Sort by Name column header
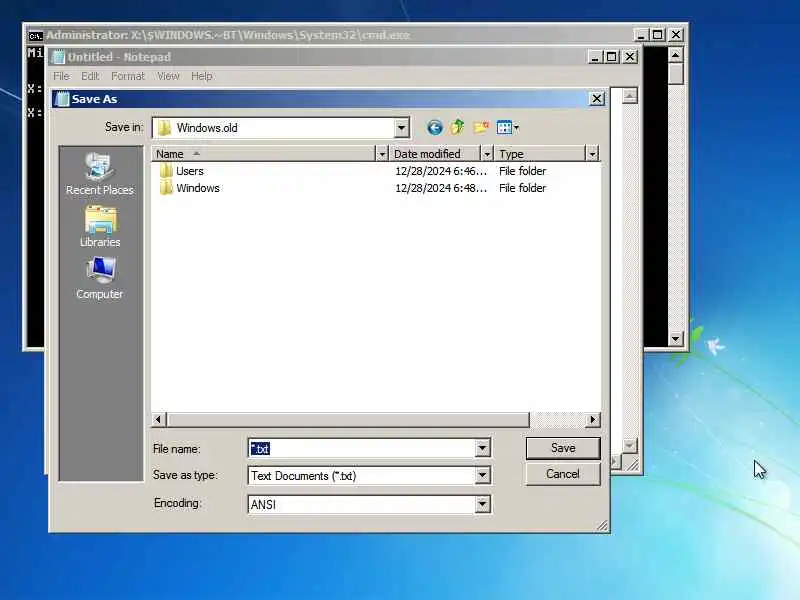This screenshot has width=800, height=600. pyautogui.click(x=263, y=154)
